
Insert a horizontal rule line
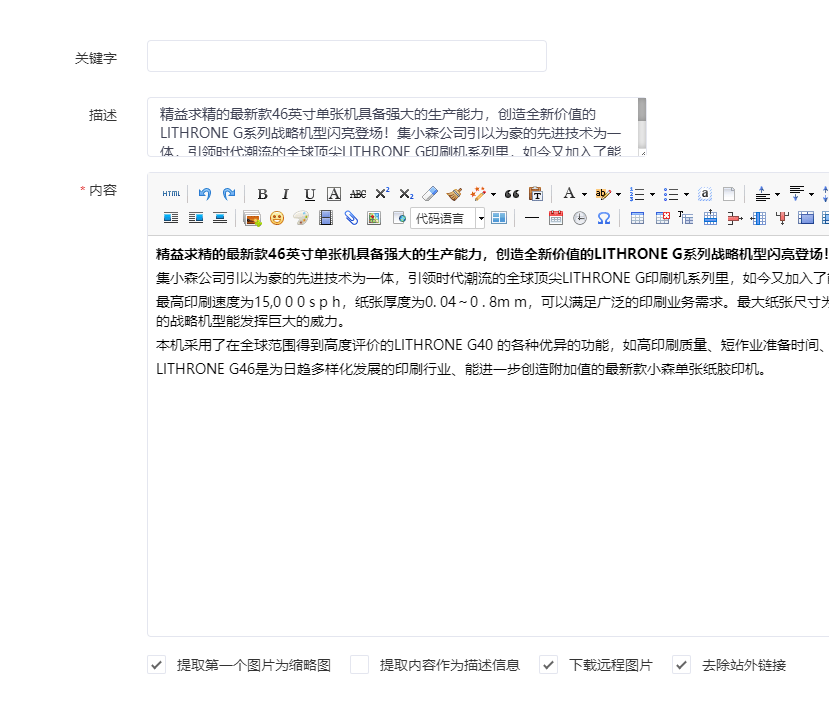click(532, 218)
